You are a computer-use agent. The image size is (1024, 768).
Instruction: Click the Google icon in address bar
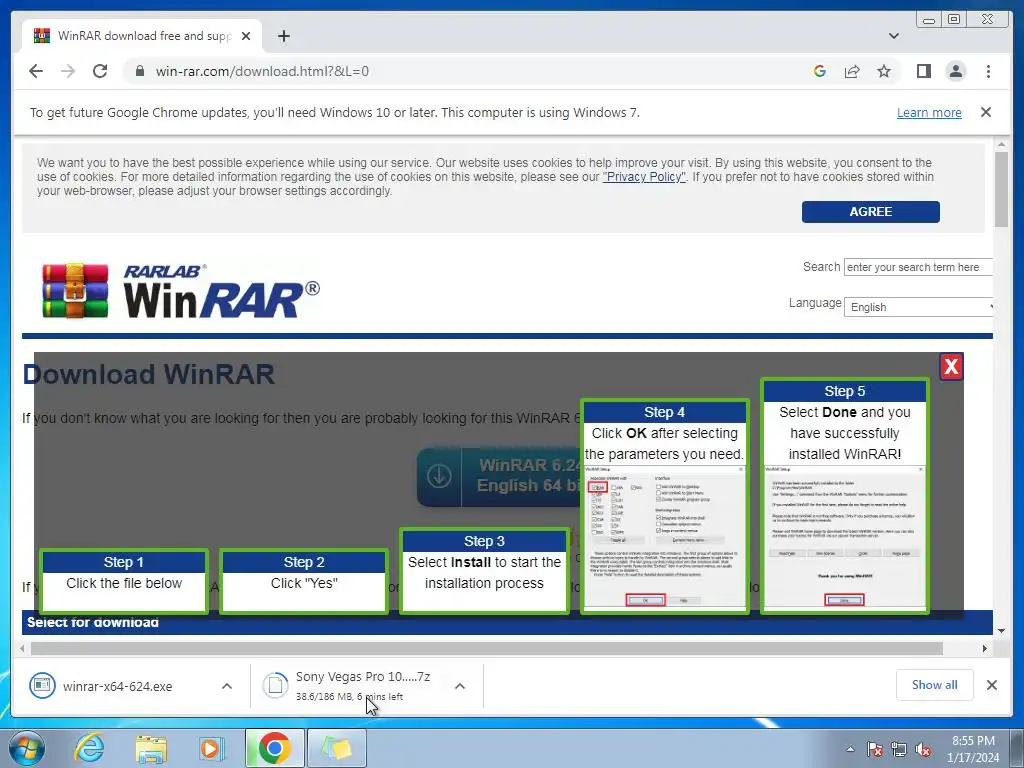point(820,71)
